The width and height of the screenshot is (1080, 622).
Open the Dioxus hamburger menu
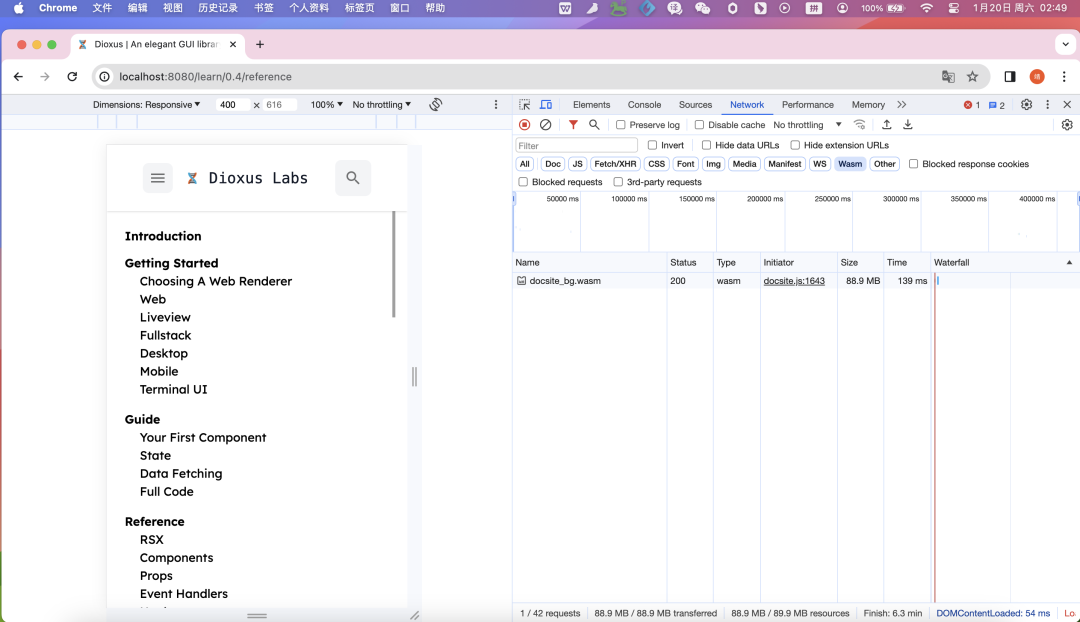157,178
